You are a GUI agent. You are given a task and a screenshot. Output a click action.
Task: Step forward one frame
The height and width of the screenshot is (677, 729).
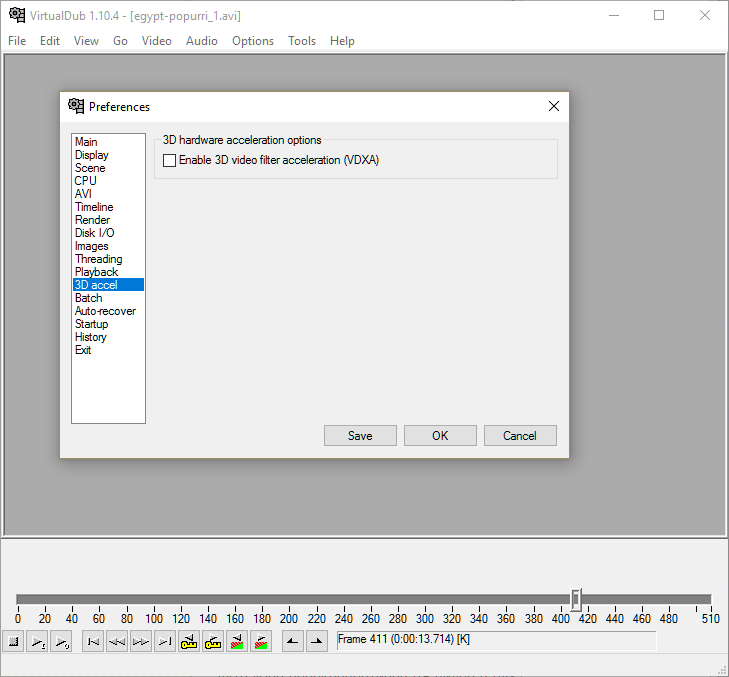[141, 642]
